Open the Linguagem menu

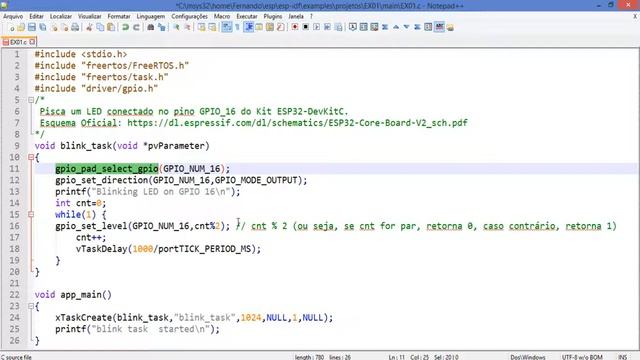coord(151,16)
